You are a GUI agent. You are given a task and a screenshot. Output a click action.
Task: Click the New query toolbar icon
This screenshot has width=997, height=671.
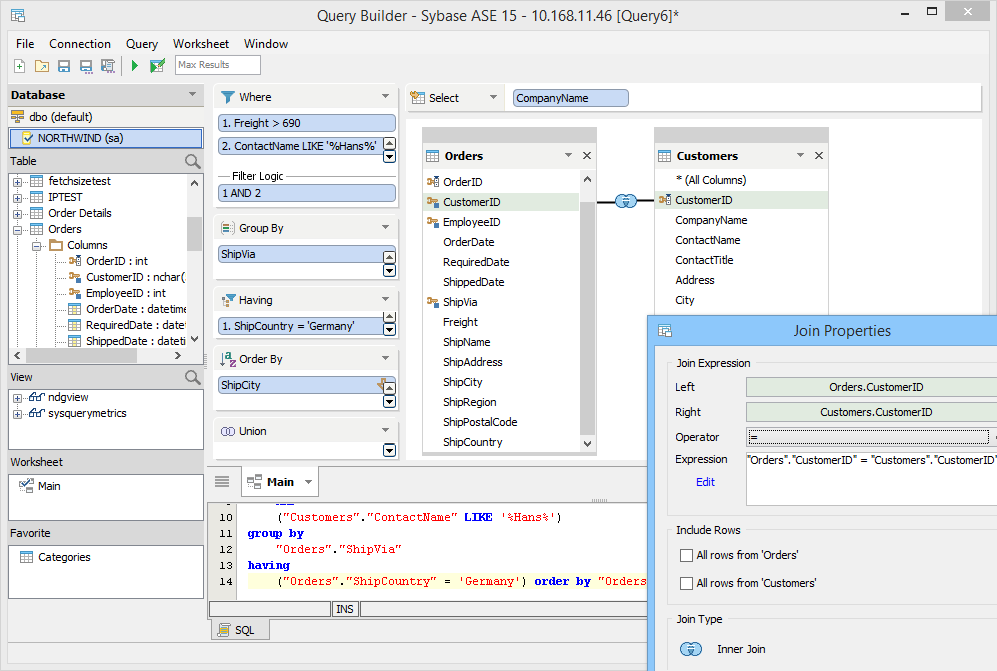(x=20, y=66)
